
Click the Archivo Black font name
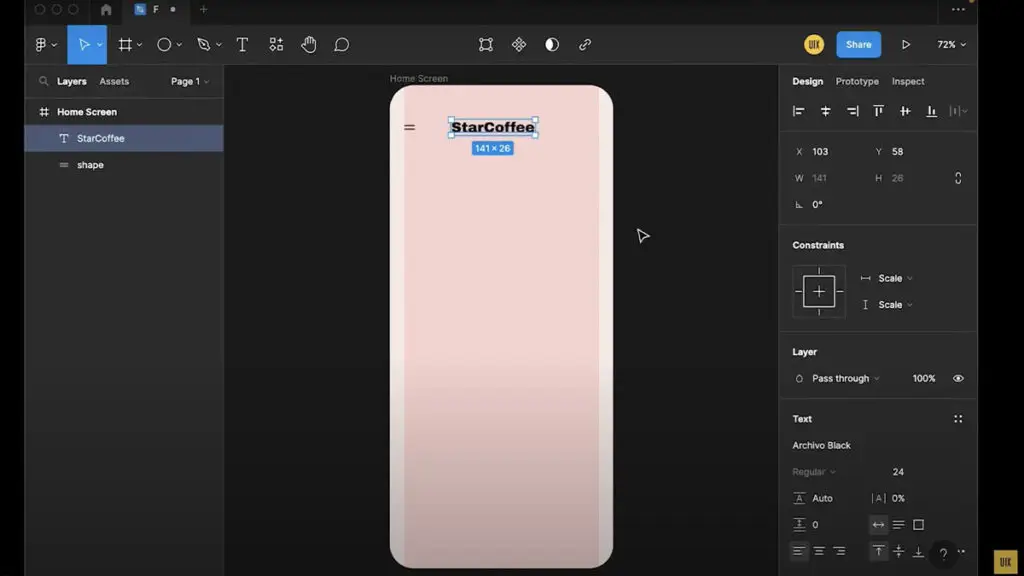coord(822,446)
